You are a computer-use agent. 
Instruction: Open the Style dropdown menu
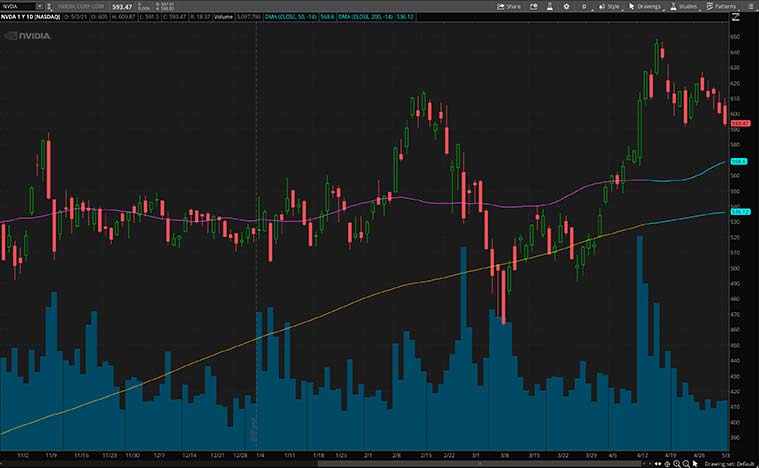[609, 6]
